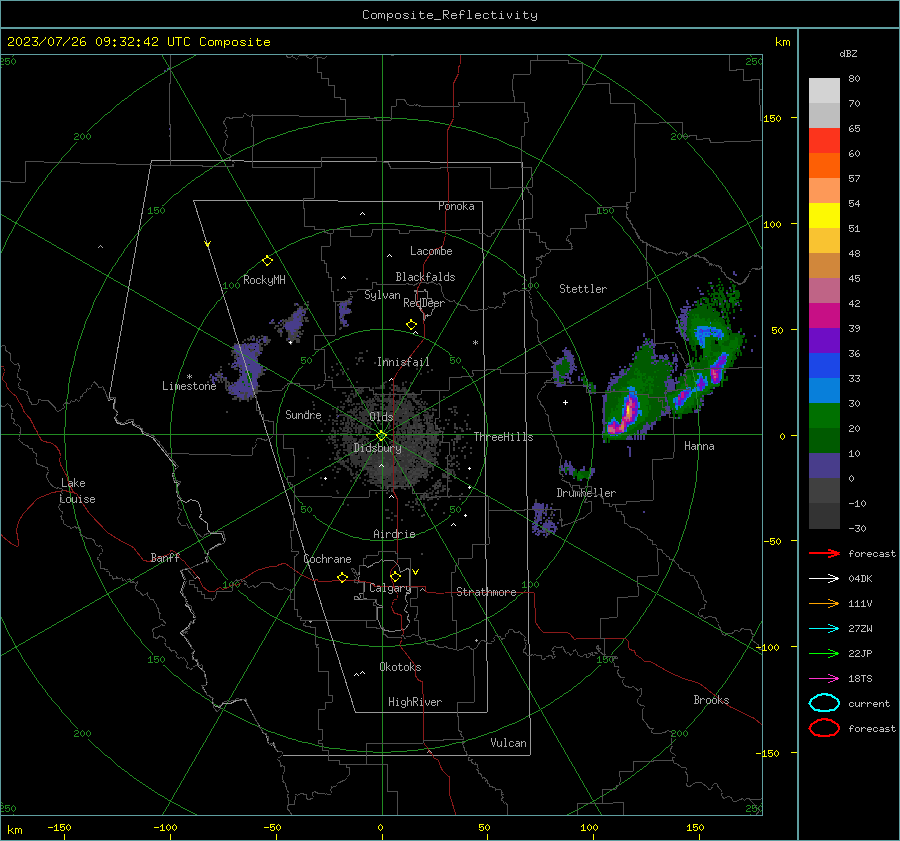Select the green swatch between 30 and 20 dBZ

pos(824,416)
